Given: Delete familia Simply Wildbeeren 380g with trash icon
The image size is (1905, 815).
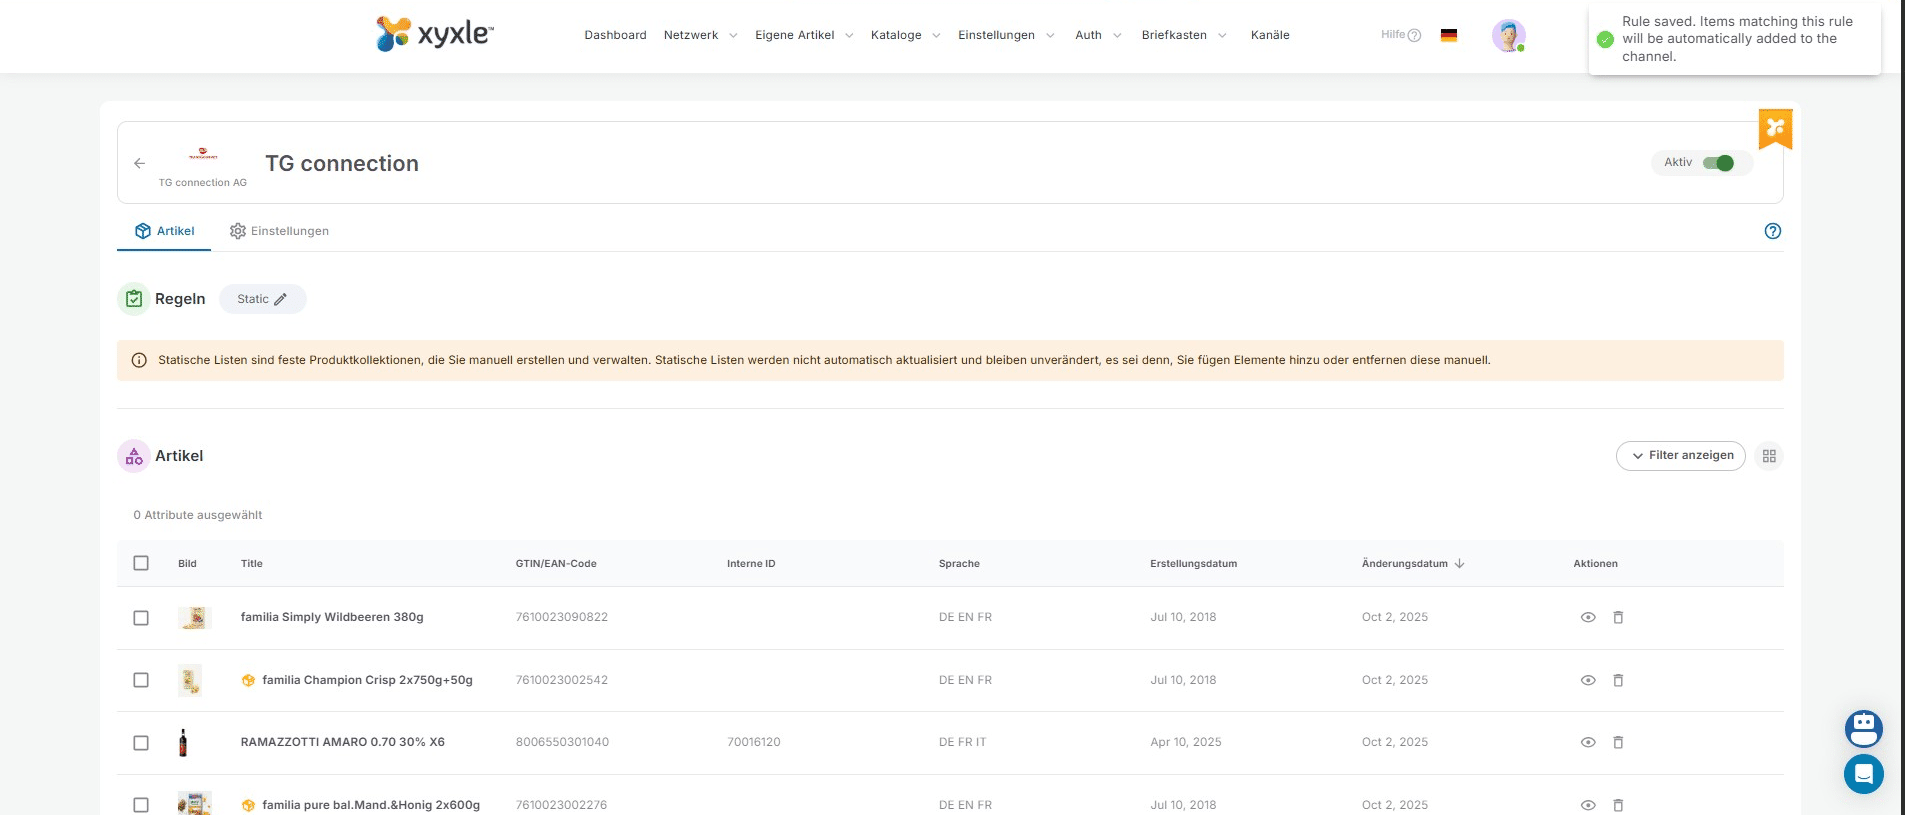Looking at the screenshot, I should pyautogui.click(x=1617, y=618).
